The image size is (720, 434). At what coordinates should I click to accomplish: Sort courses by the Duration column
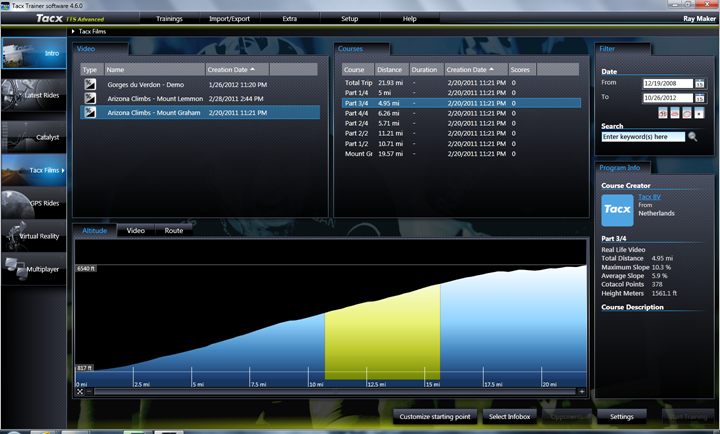pos(427,69)
